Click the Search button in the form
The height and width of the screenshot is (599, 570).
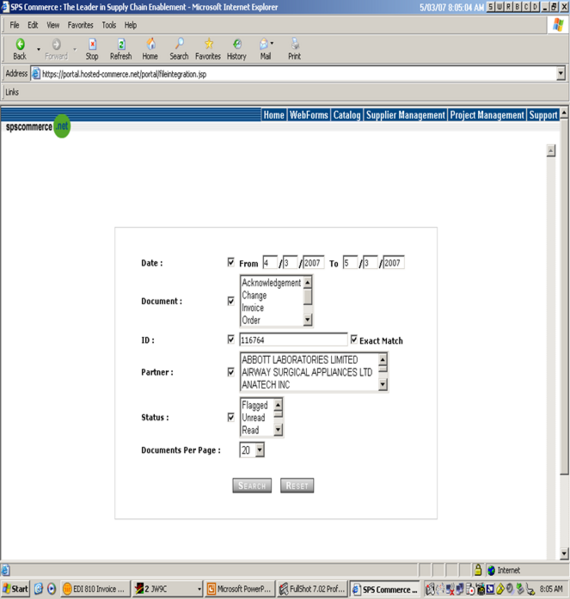252,486
